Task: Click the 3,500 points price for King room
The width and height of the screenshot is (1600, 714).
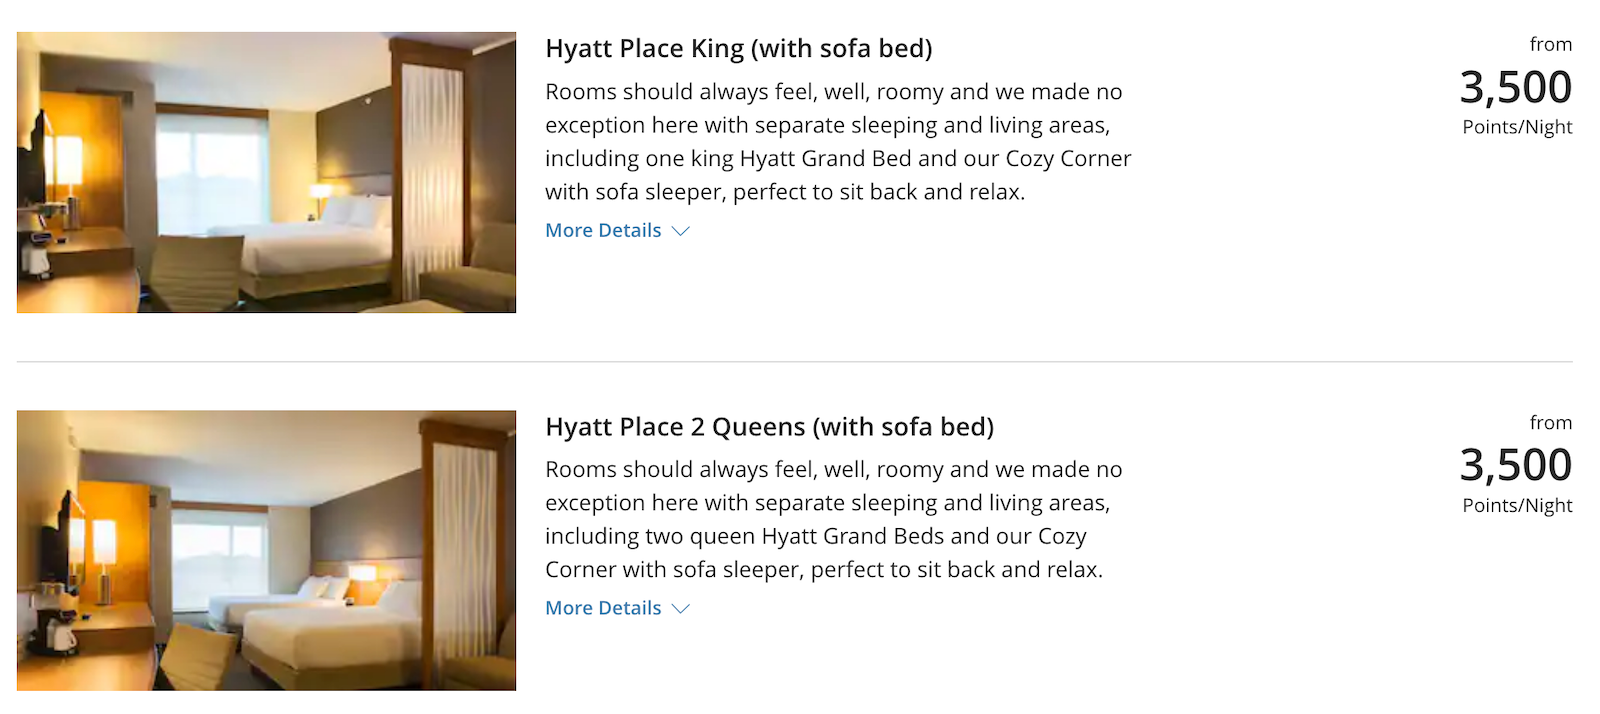Action: [1516, 86]
